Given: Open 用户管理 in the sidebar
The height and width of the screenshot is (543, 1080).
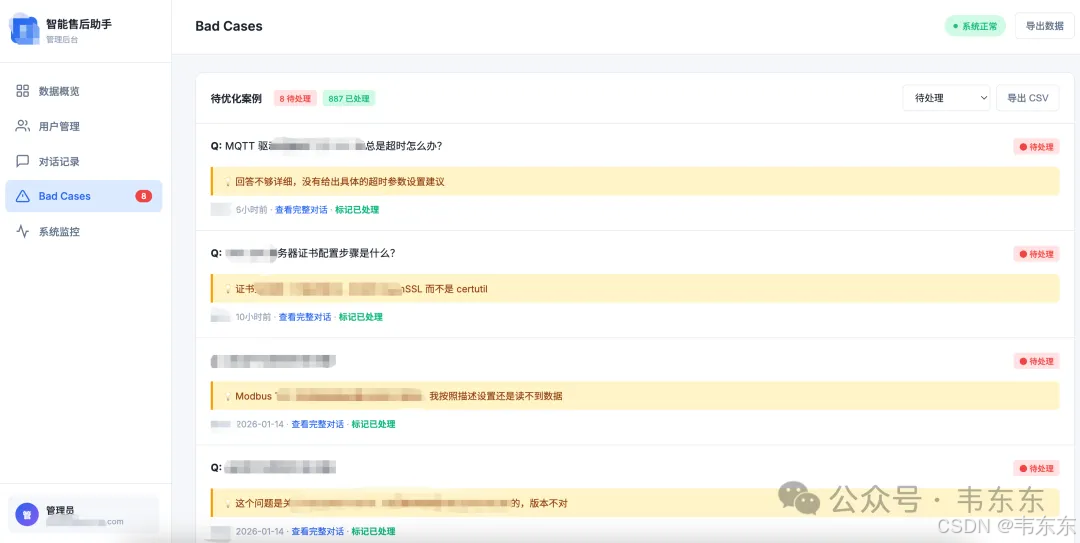Looking at the screenshot, I should point(84,126).
